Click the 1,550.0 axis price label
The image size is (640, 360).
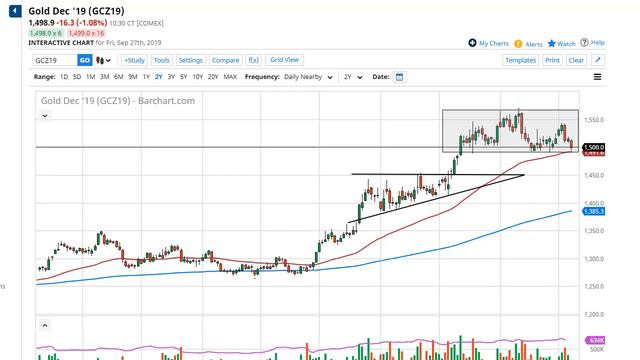click(594, 120)
